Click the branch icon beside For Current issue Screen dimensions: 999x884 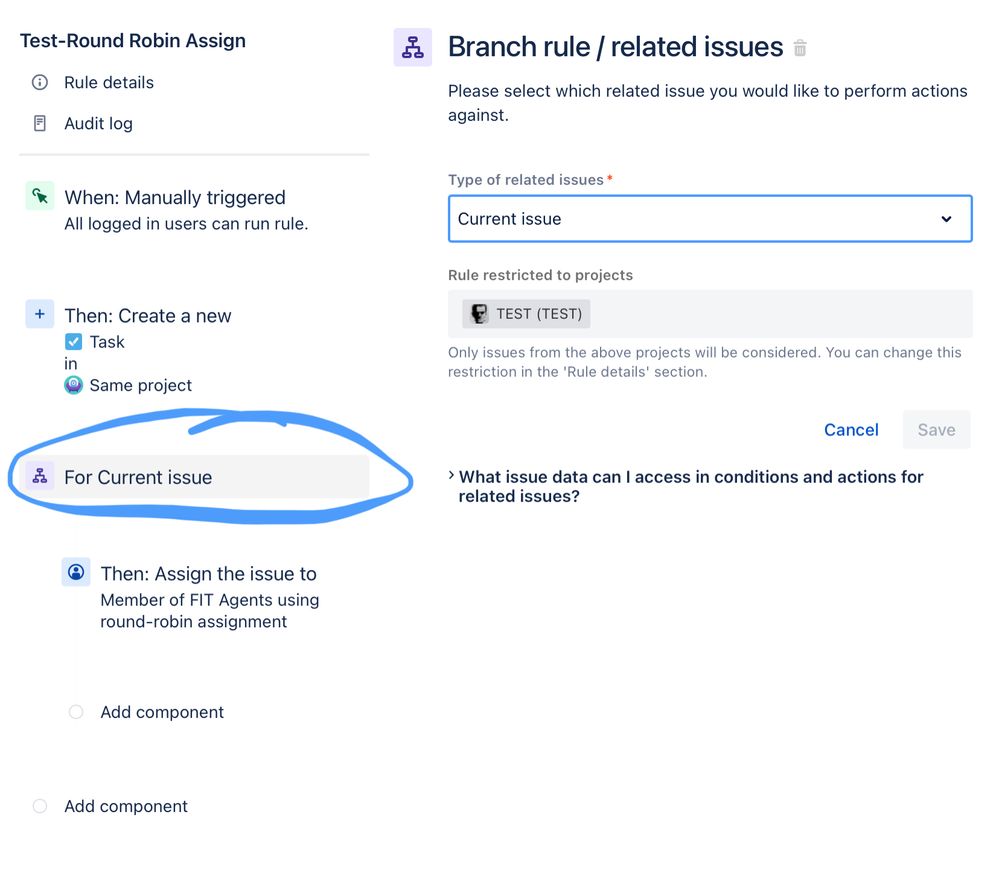[x=40, y=475]
